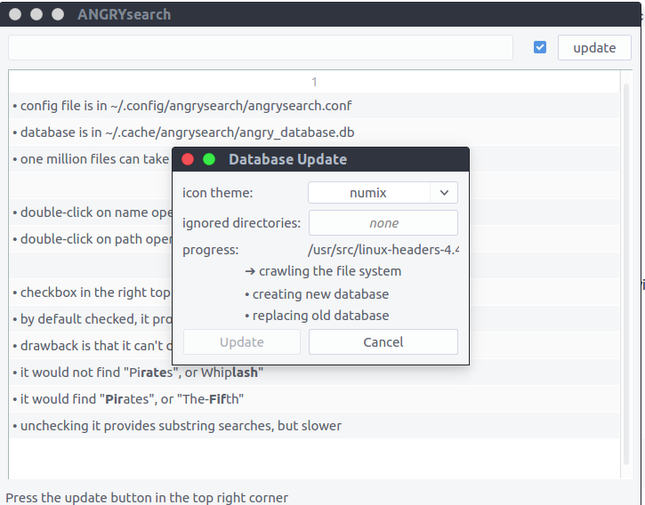
Task: Click the results list vertical scrollbar
Action: tap(627, 270)
